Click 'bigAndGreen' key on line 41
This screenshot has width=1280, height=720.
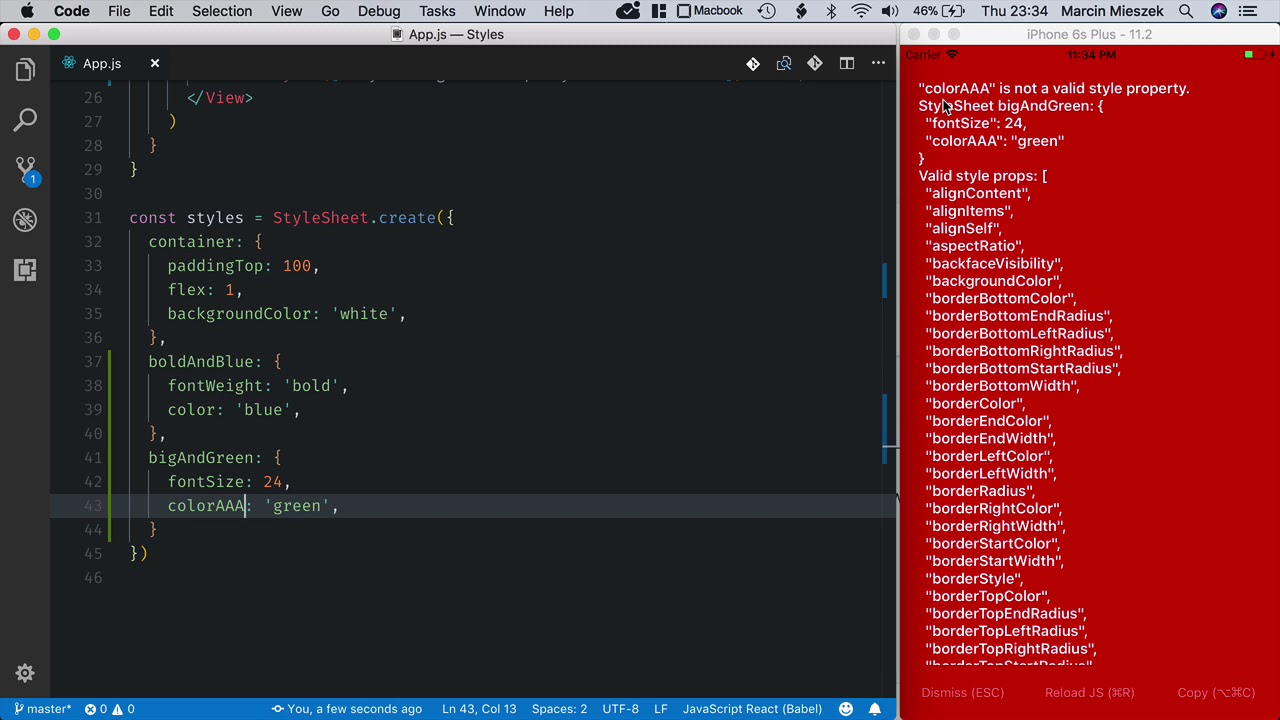pos(201,458)
